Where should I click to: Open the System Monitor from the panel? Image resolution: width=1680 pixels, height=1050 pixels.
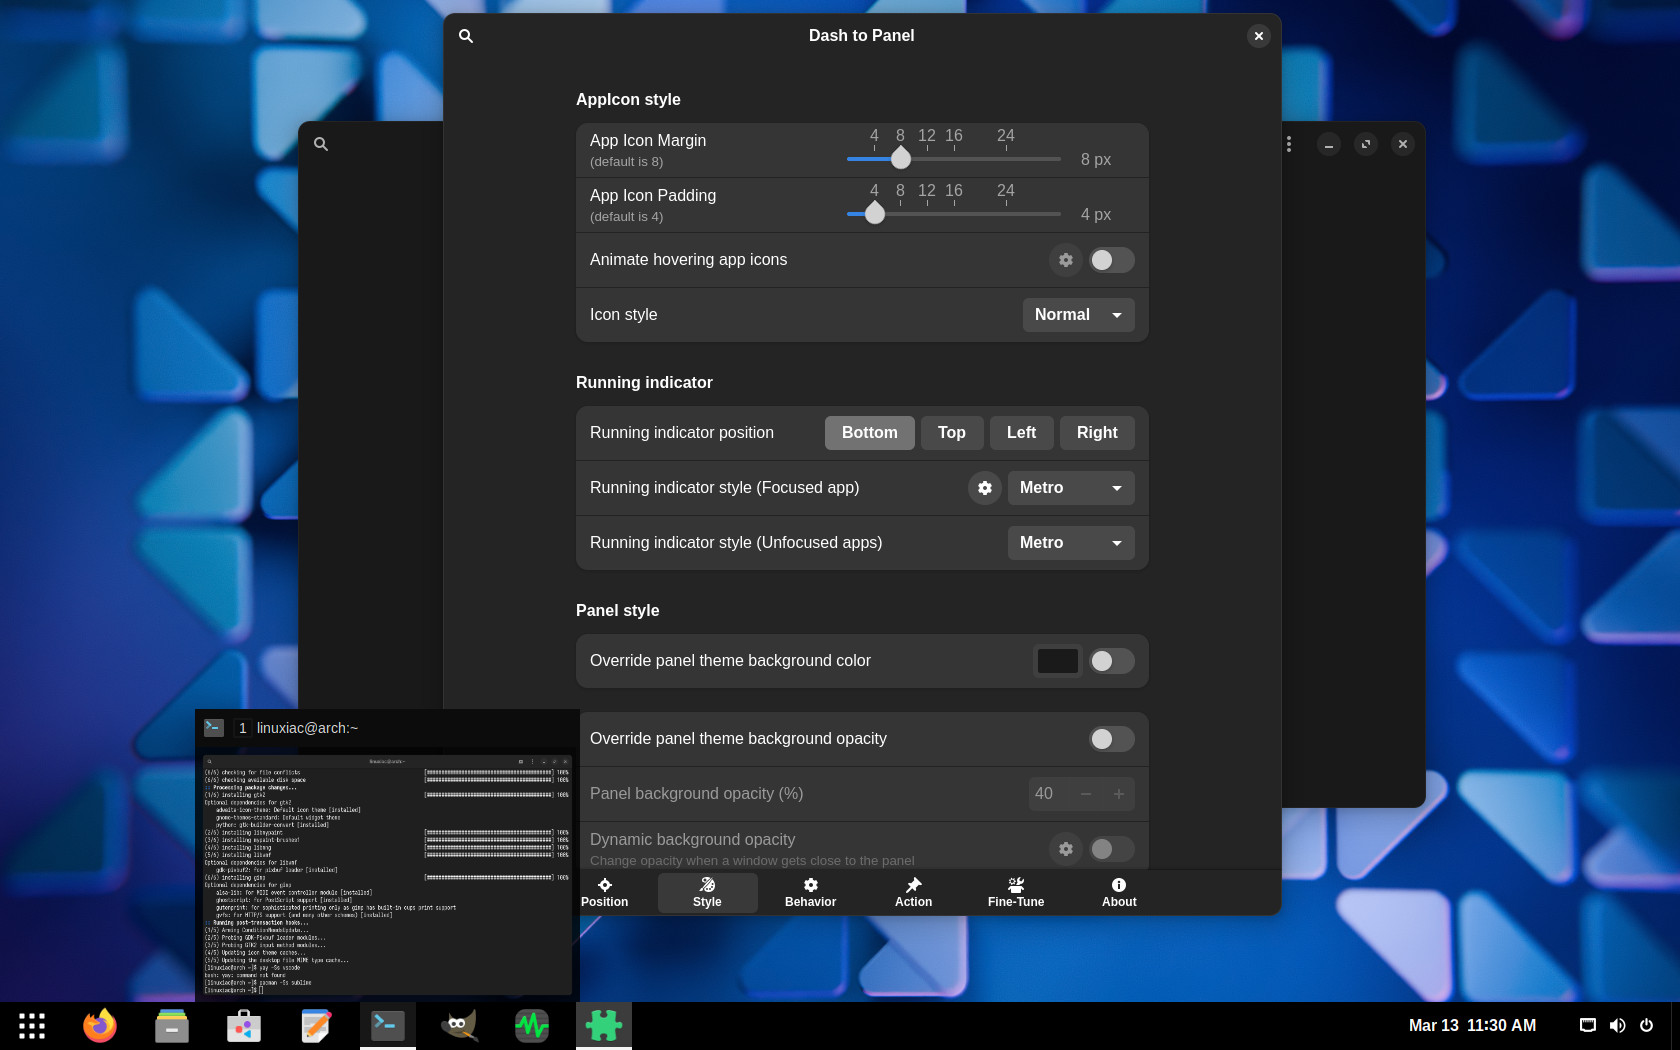point(532,1026)
